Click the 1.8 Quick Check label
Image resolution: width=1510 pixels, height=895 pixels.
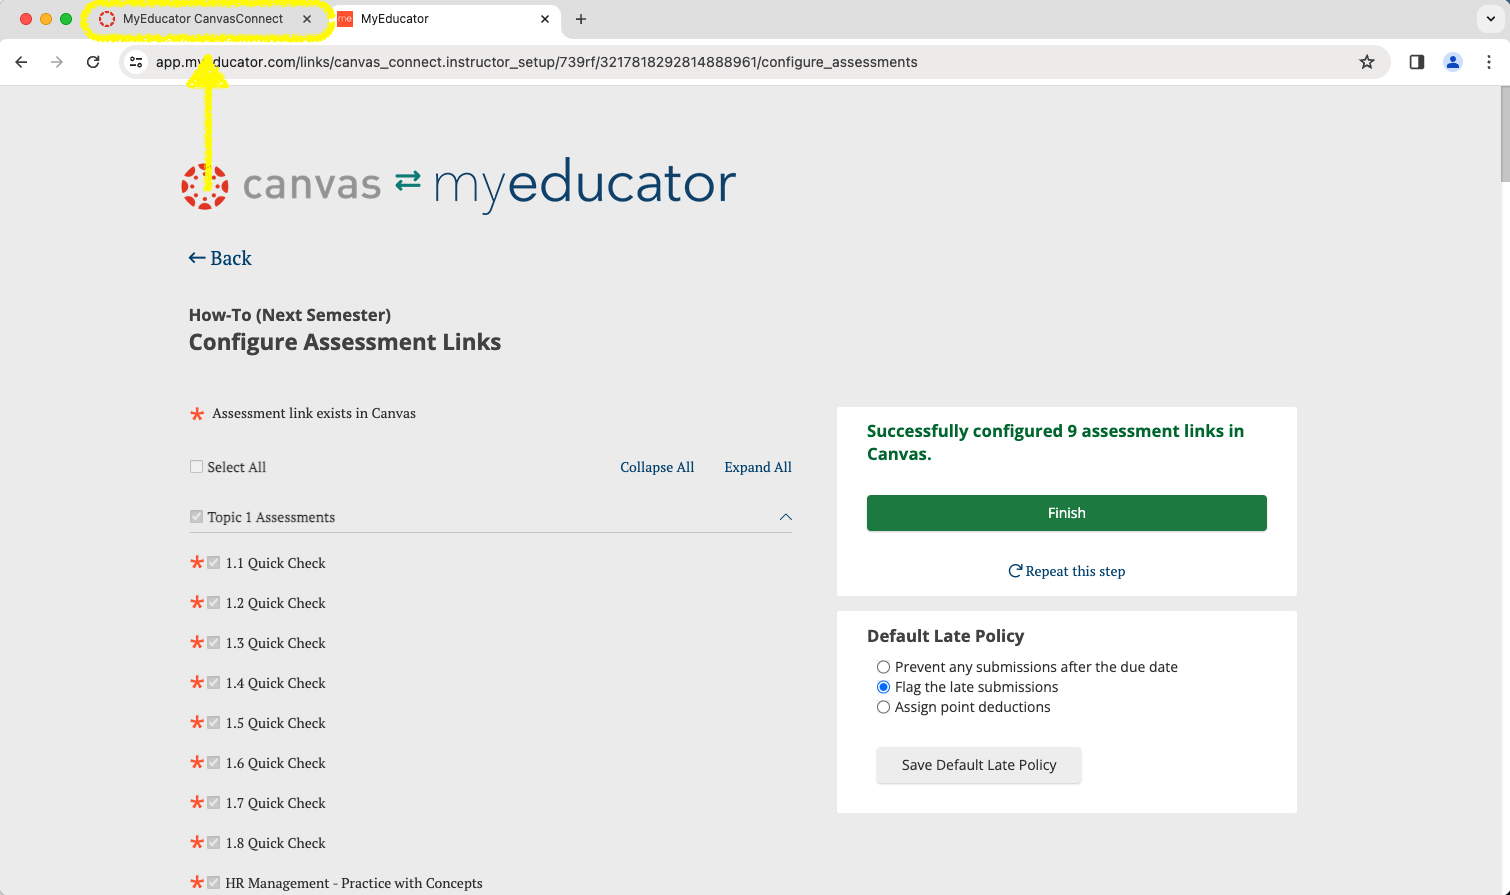pyautogui.click(x=276, y=843)
